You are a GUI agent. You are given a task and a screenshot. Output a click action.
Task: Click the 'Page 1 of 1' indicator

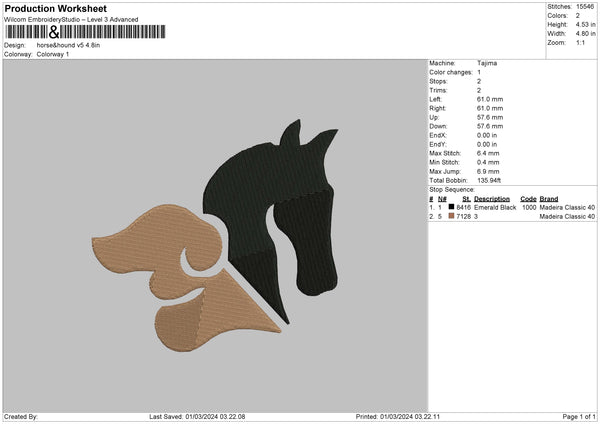(x=579, y=417)
